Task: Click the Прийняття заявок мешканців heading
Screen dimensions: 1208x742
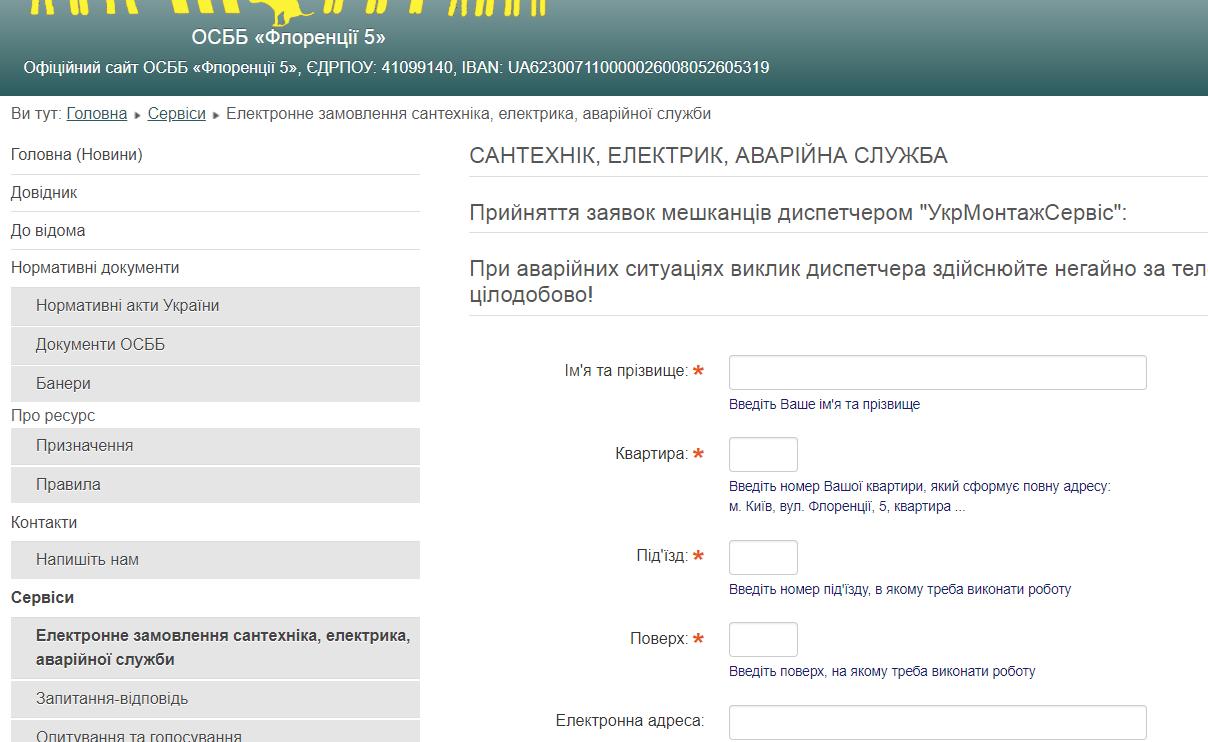Action: click(x=798, y=213)
